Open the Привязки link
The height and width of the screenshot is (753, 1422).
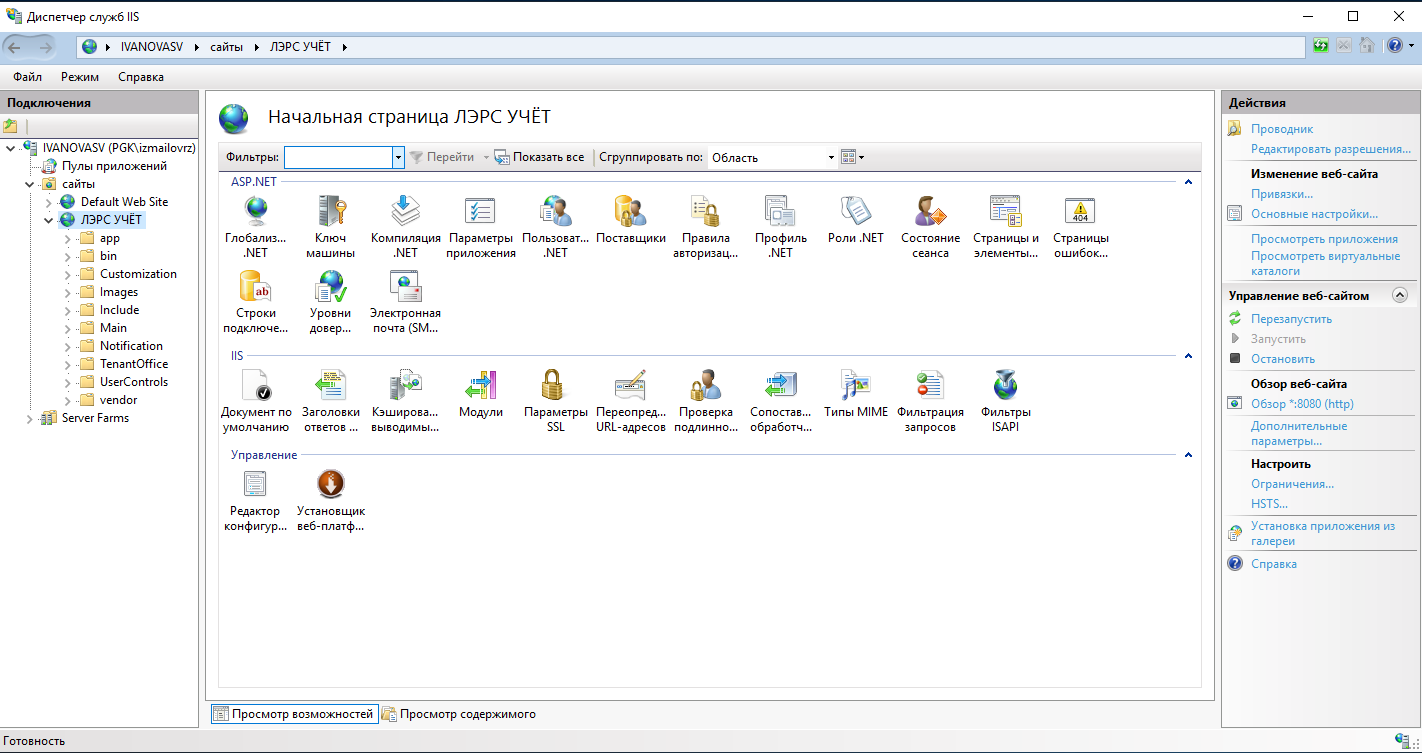click(x=1282, y=194)
